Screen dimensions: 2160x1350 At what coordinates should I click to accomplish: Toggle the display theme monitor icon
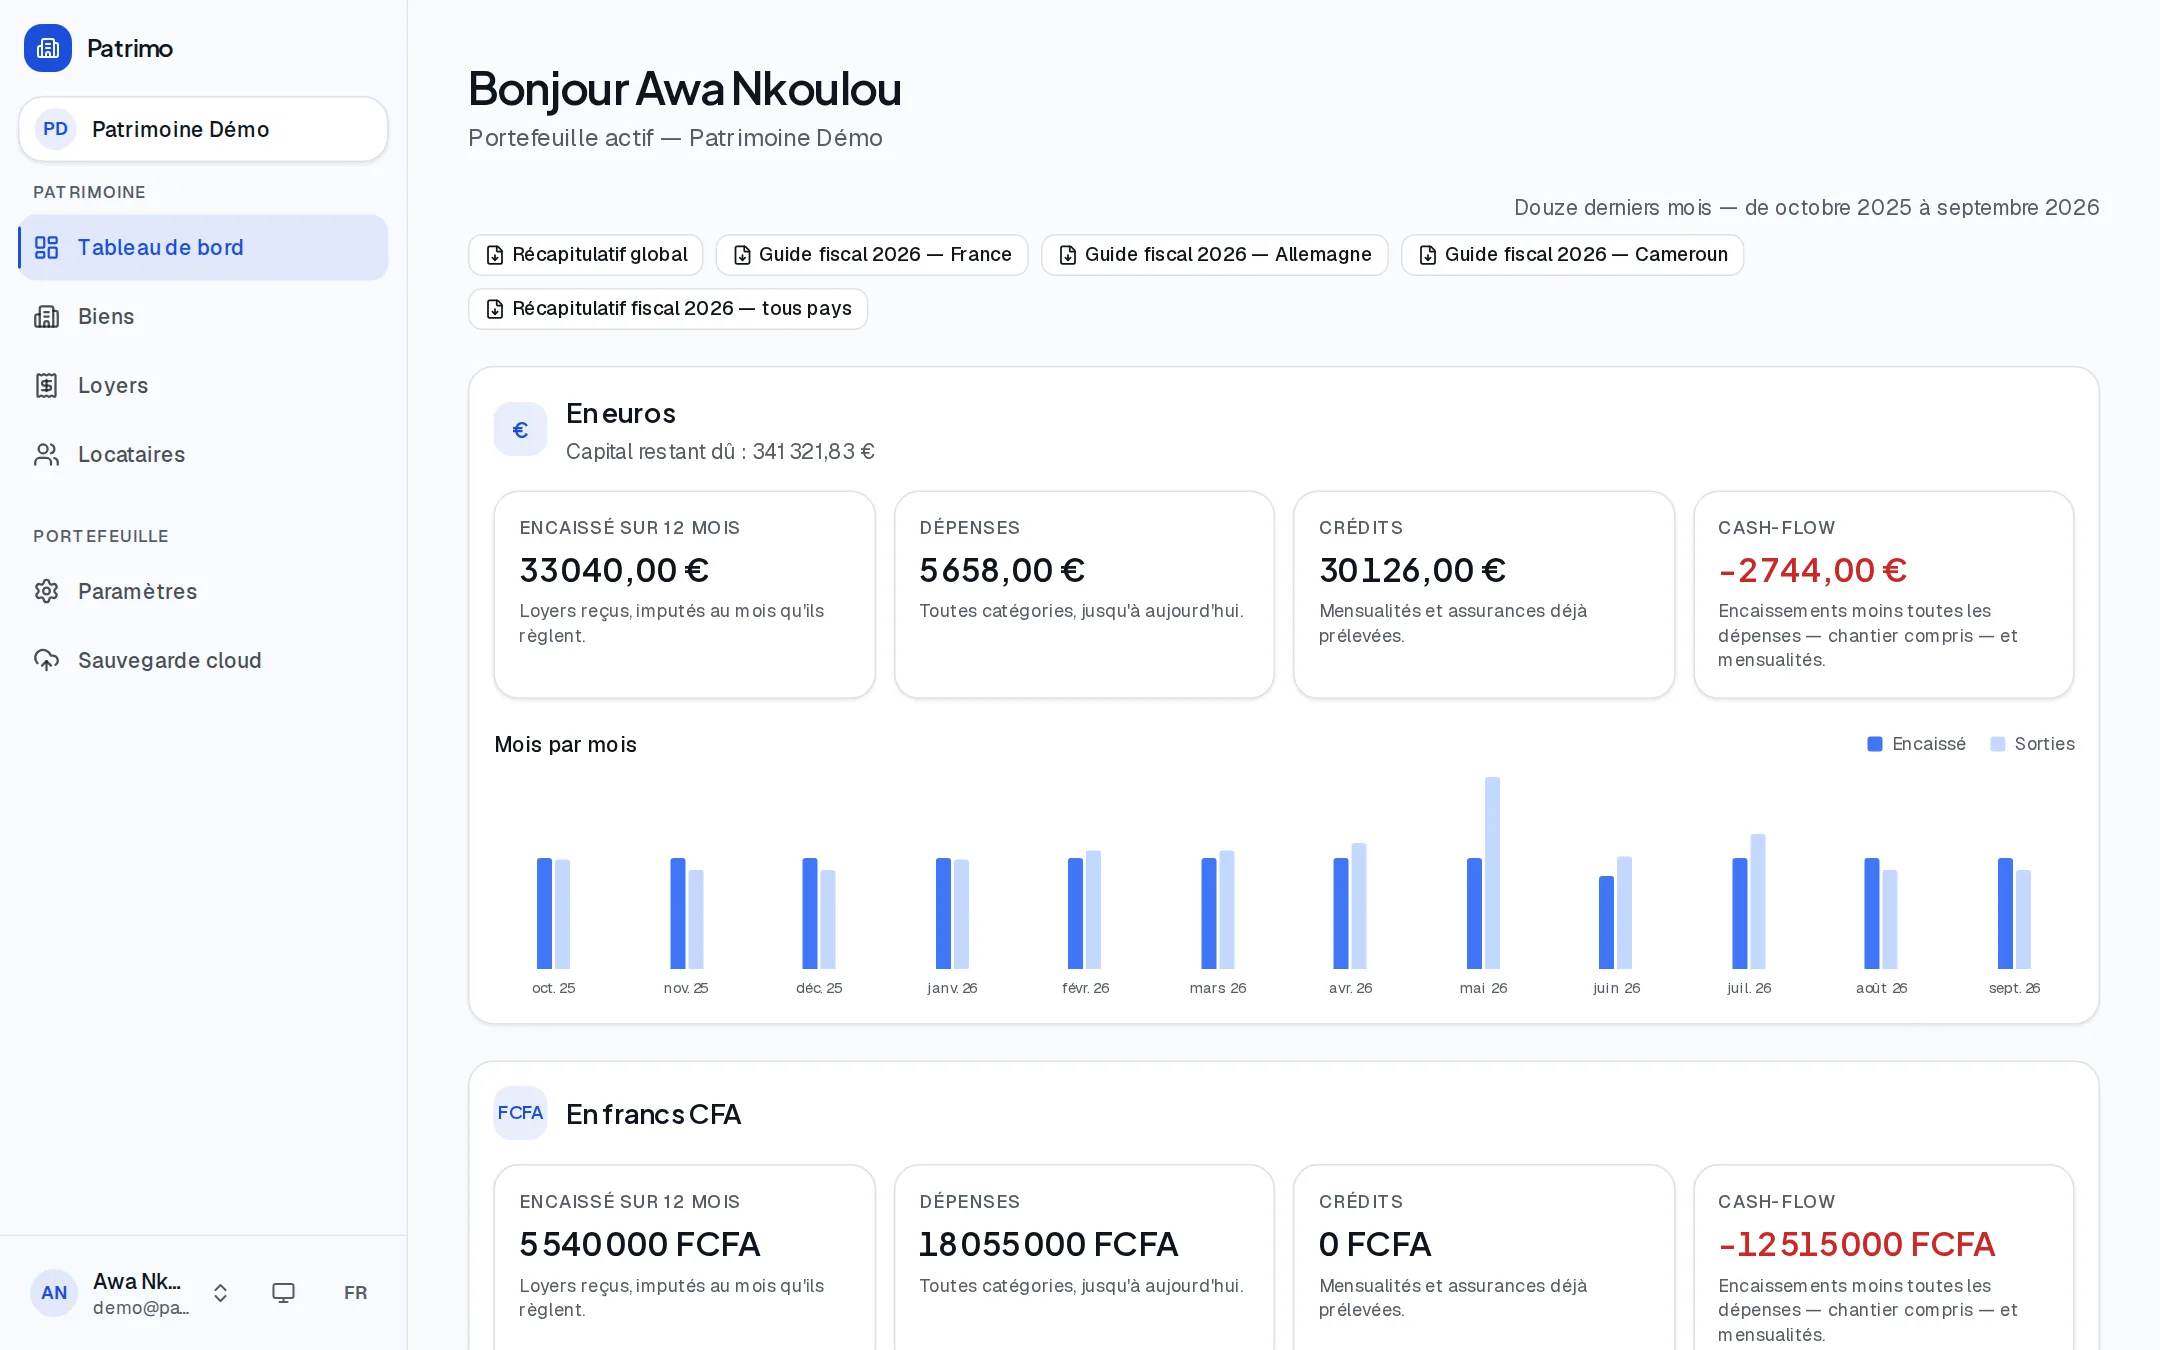284,1293
